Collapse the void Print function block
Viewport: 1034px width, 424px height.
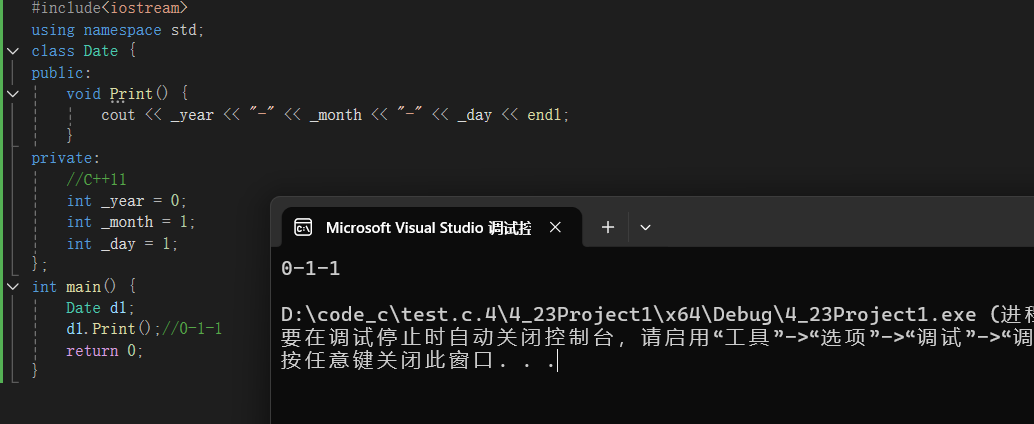(13, 94)
